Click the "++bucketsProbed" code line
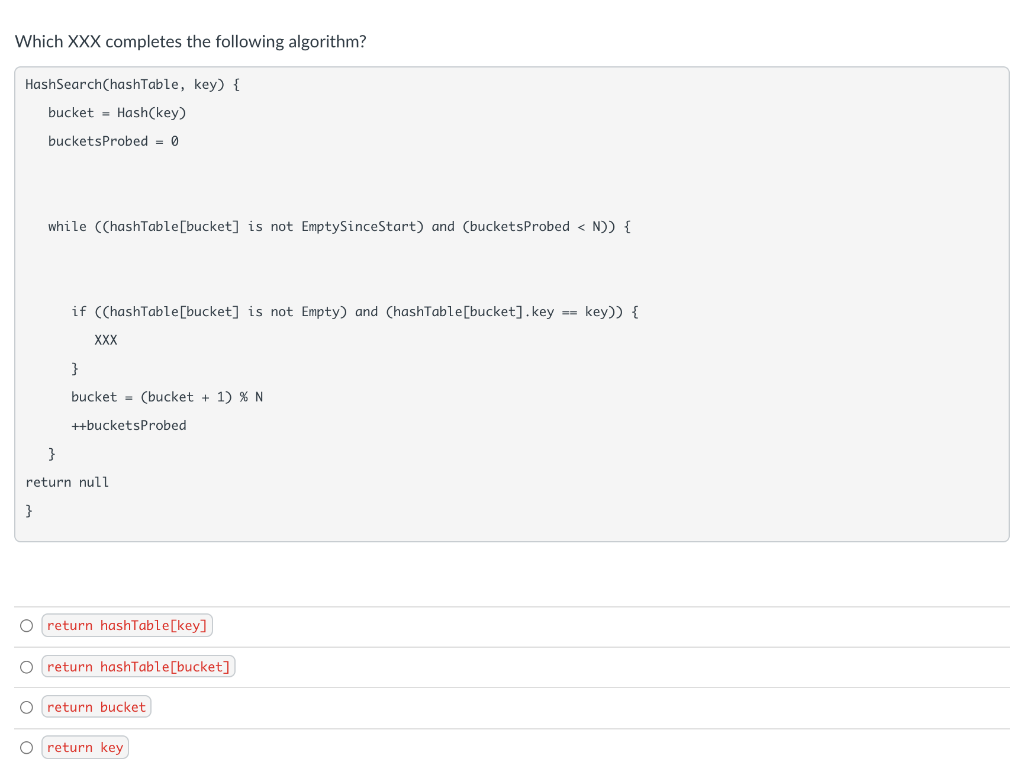 [128, 425]
